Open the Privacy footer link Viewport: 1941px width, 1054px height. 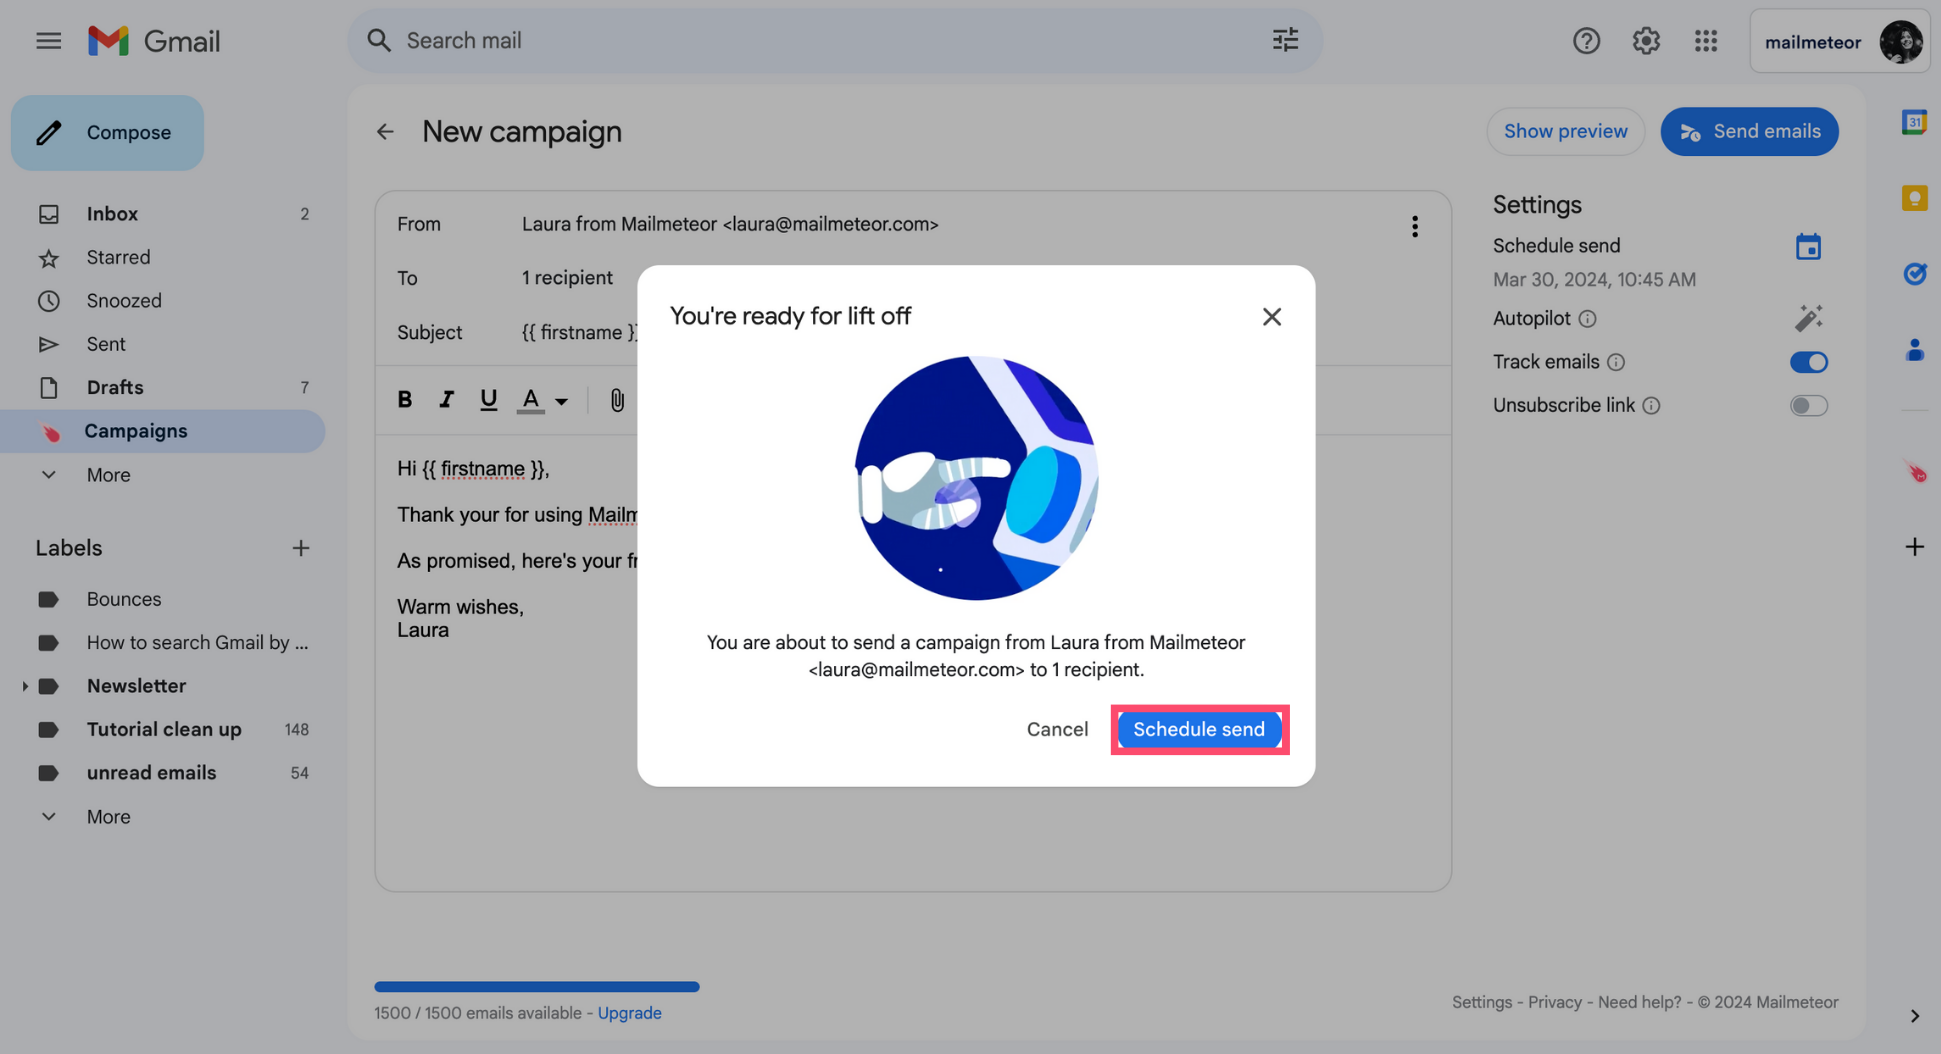(x=1554, y=1002)
